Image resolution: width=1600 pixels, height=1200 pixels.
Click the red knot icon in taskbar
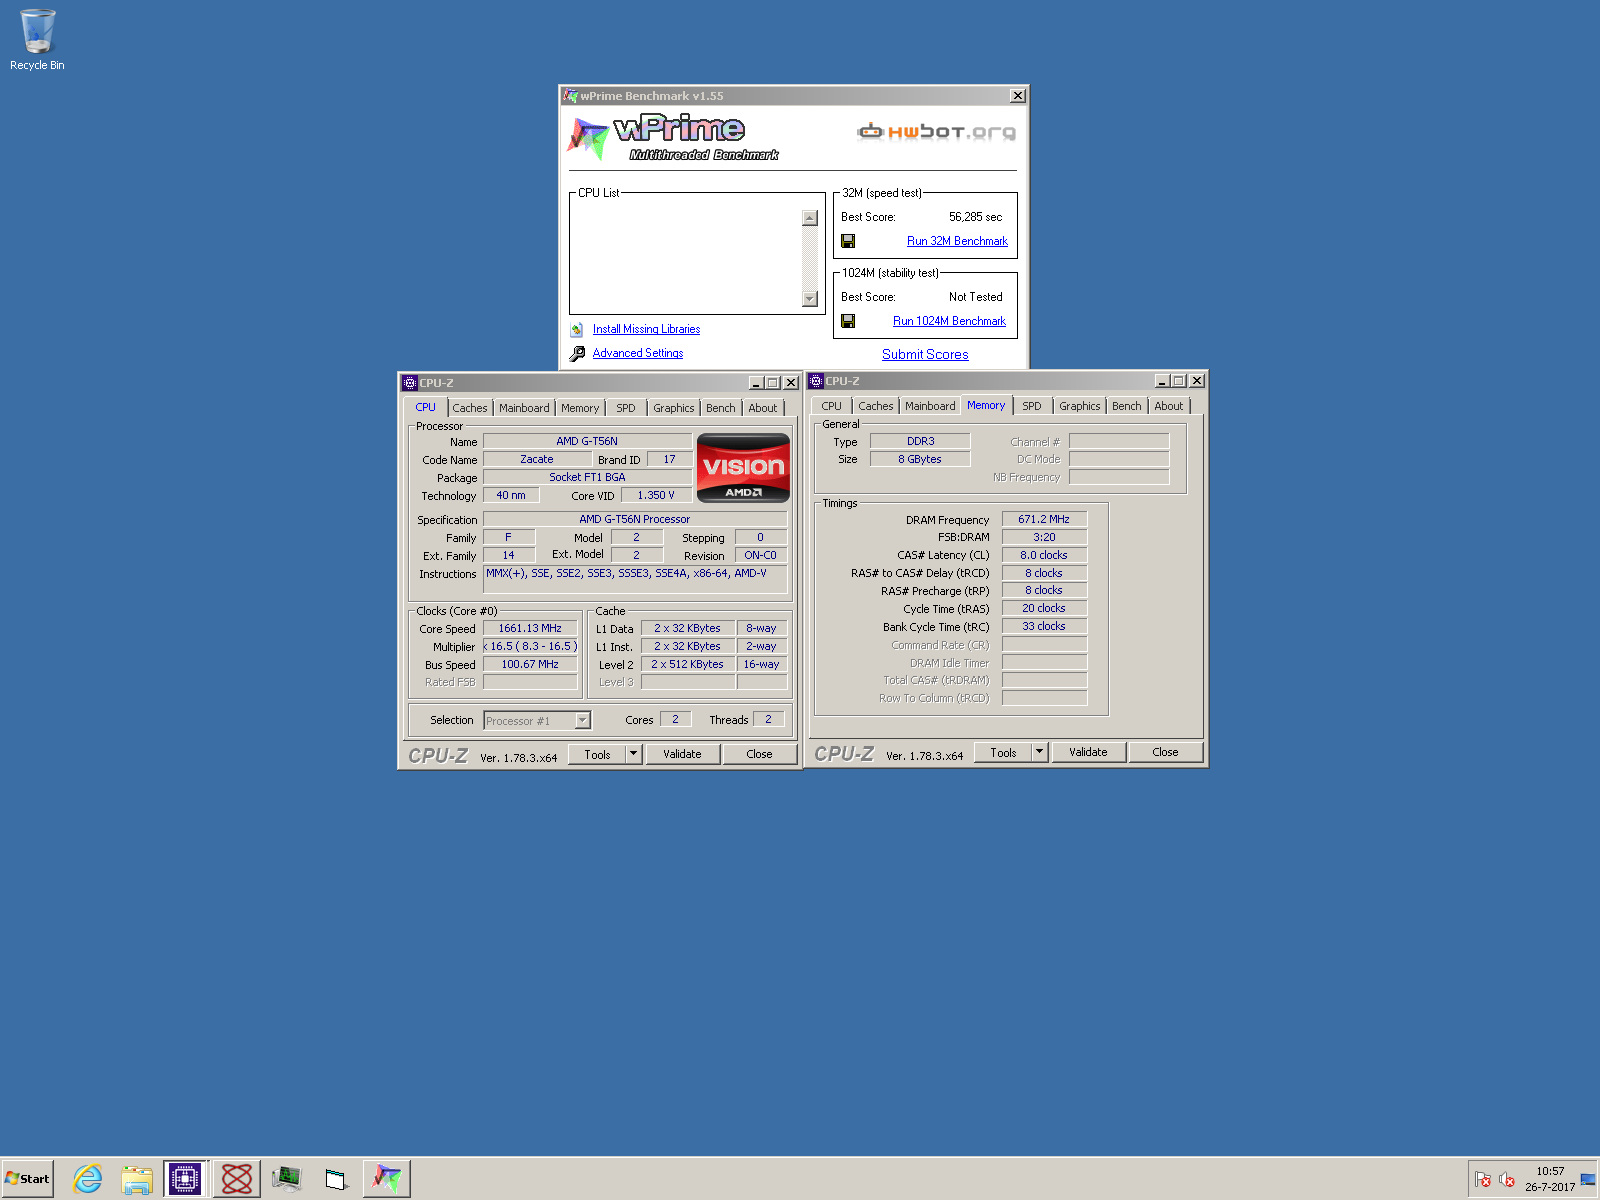click(237, 1179)
